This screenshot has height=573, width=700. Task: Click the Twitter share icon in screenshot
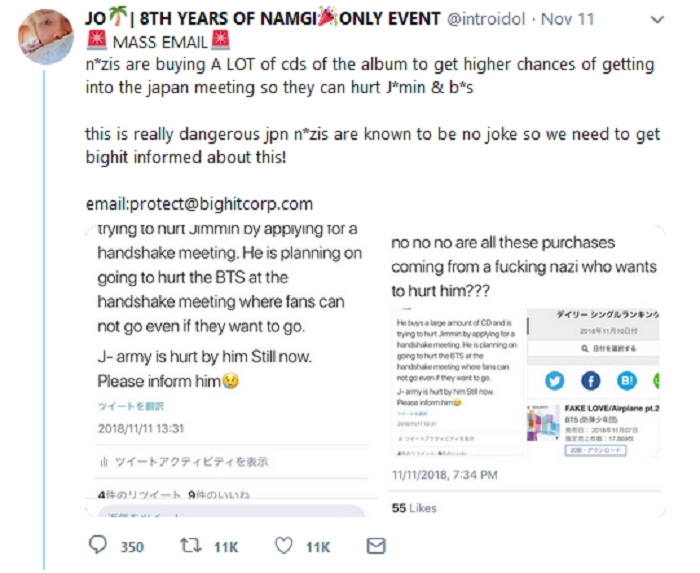point(553,381)
